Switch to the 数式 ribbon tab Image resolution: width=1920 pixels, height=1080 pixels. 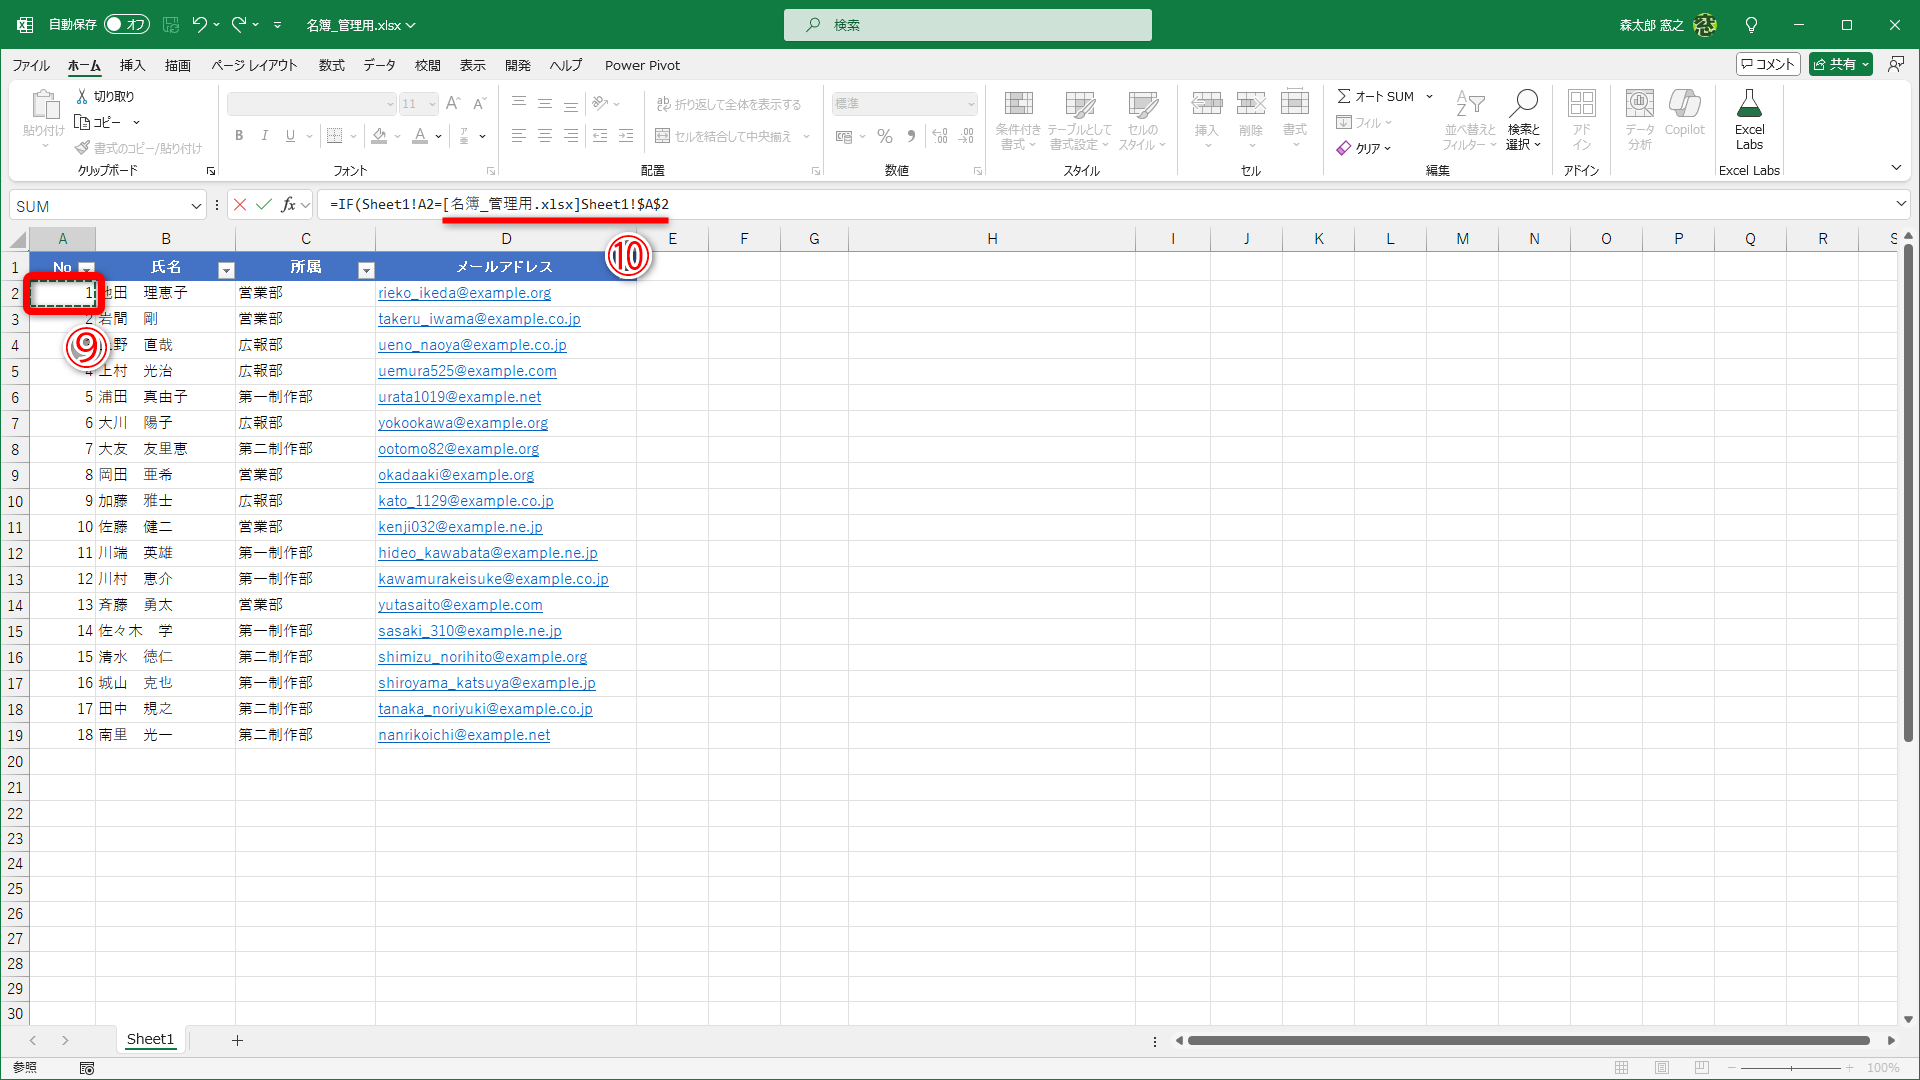tap(331, 65)
